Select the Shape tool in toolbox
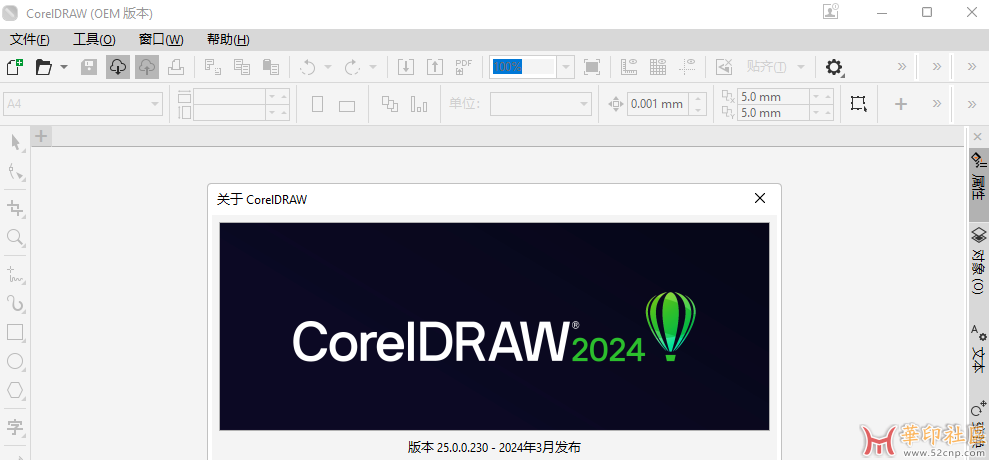 pyautogui.click(x=16, y=172)
